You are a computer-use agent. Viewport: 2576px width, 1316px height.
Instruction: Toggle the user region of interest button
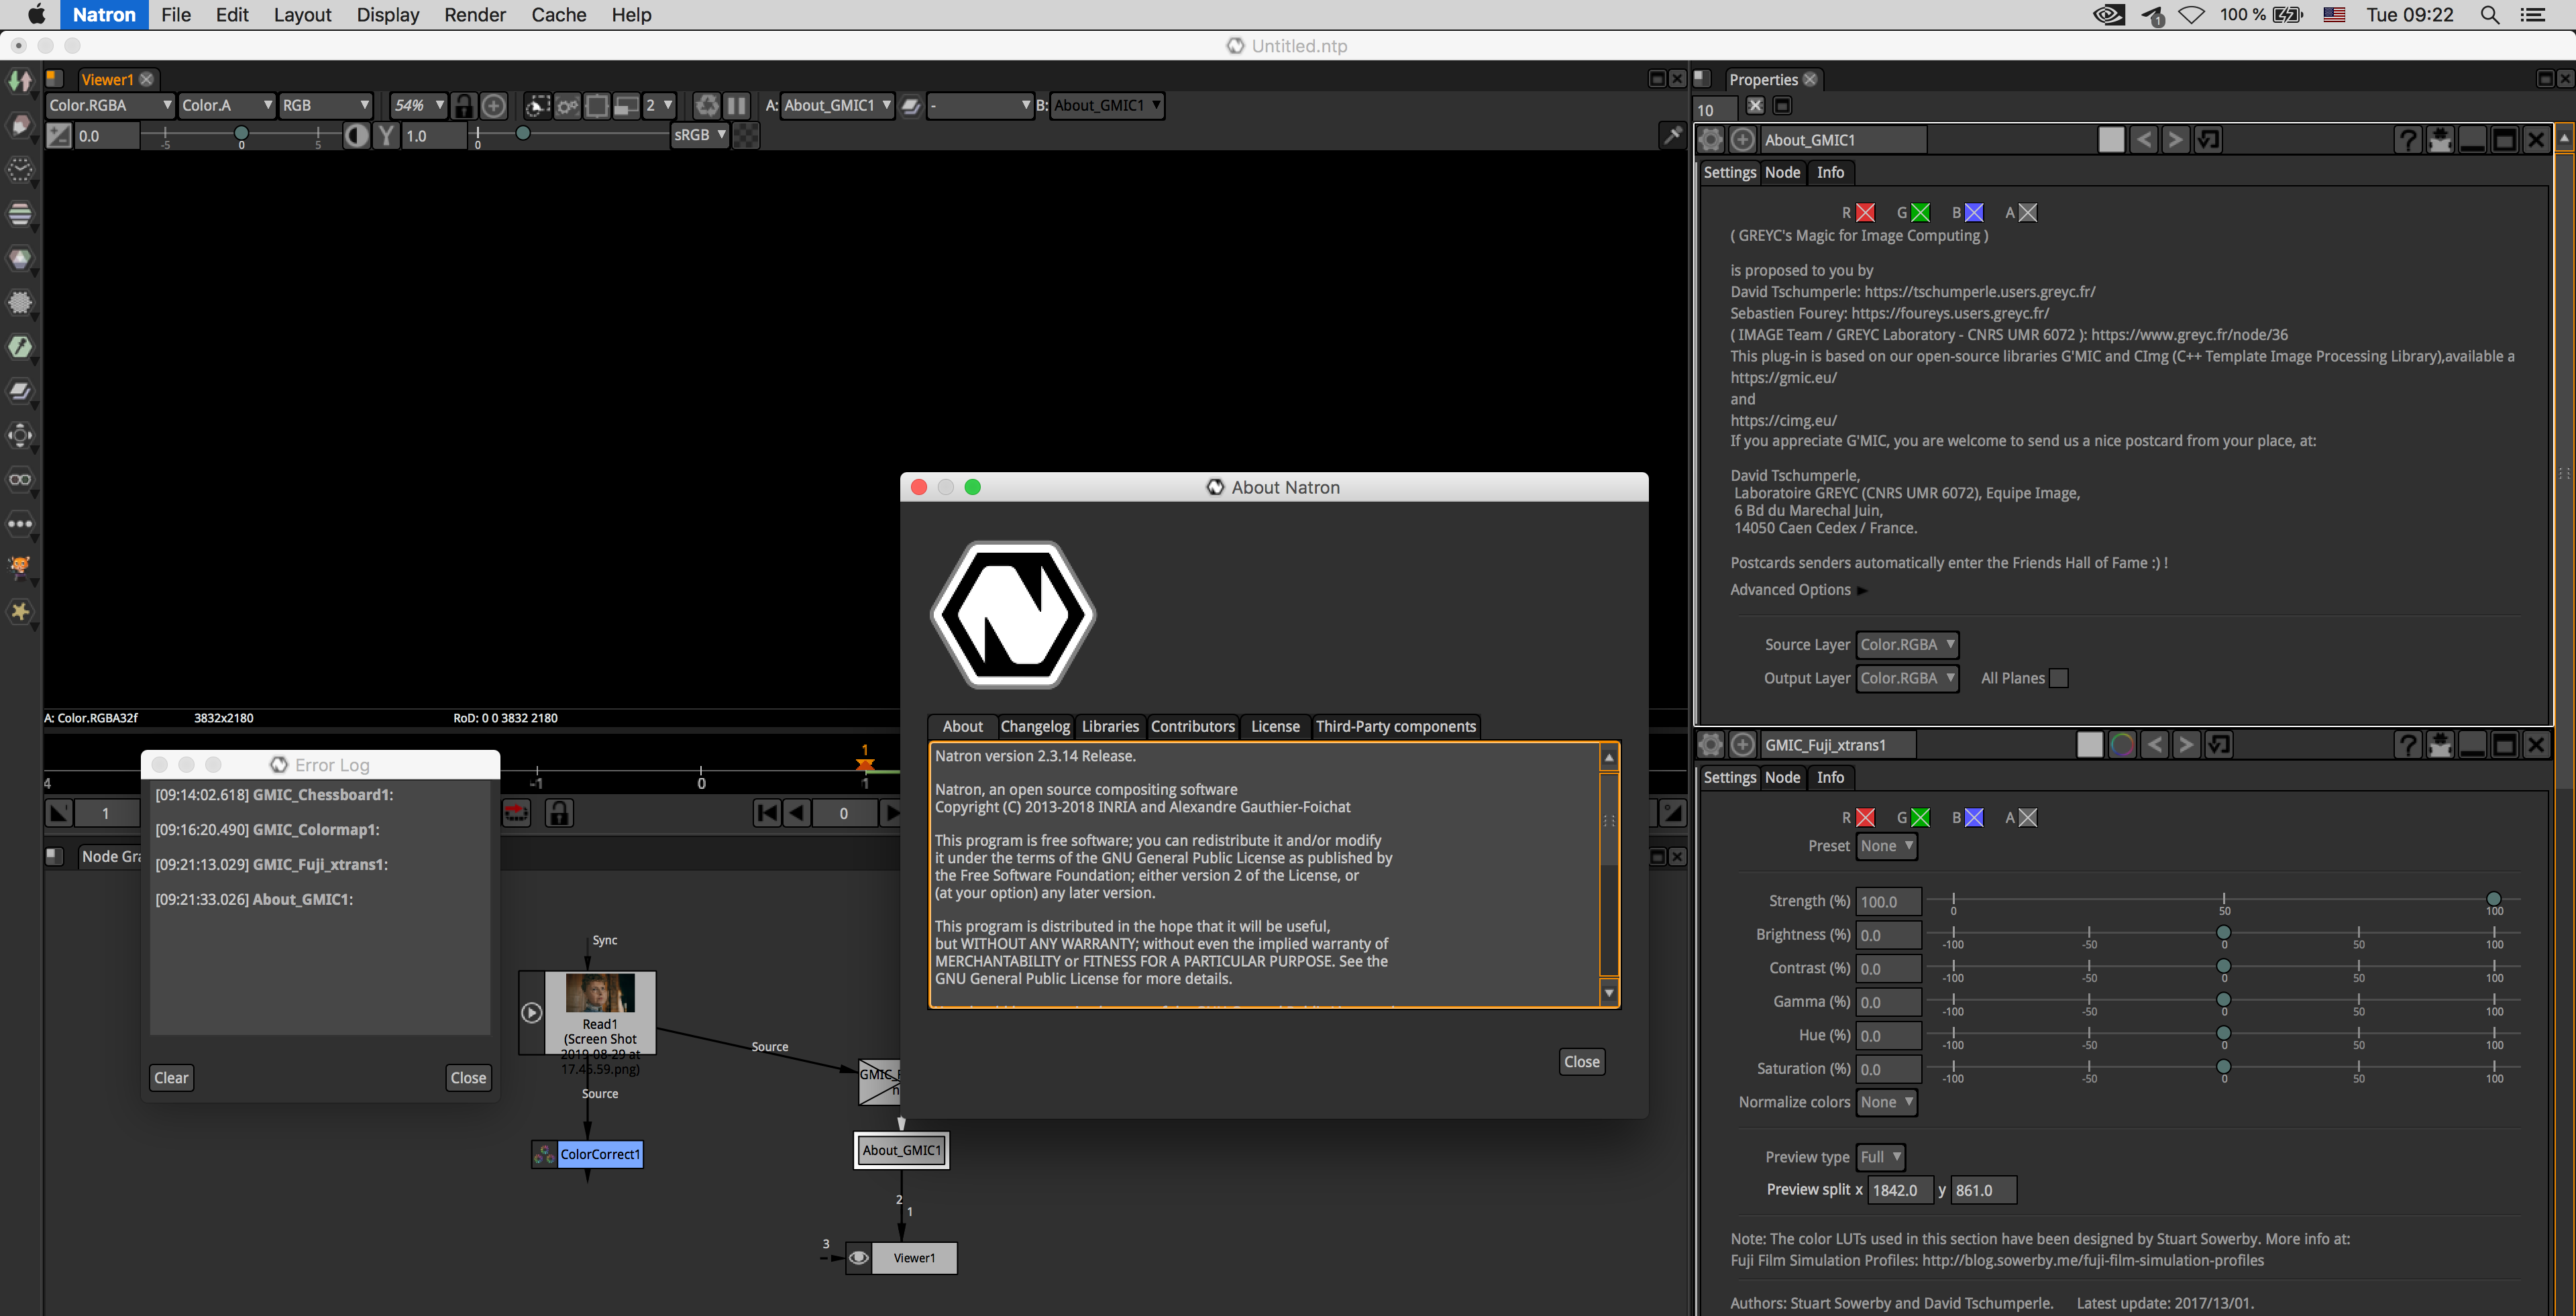597,106
